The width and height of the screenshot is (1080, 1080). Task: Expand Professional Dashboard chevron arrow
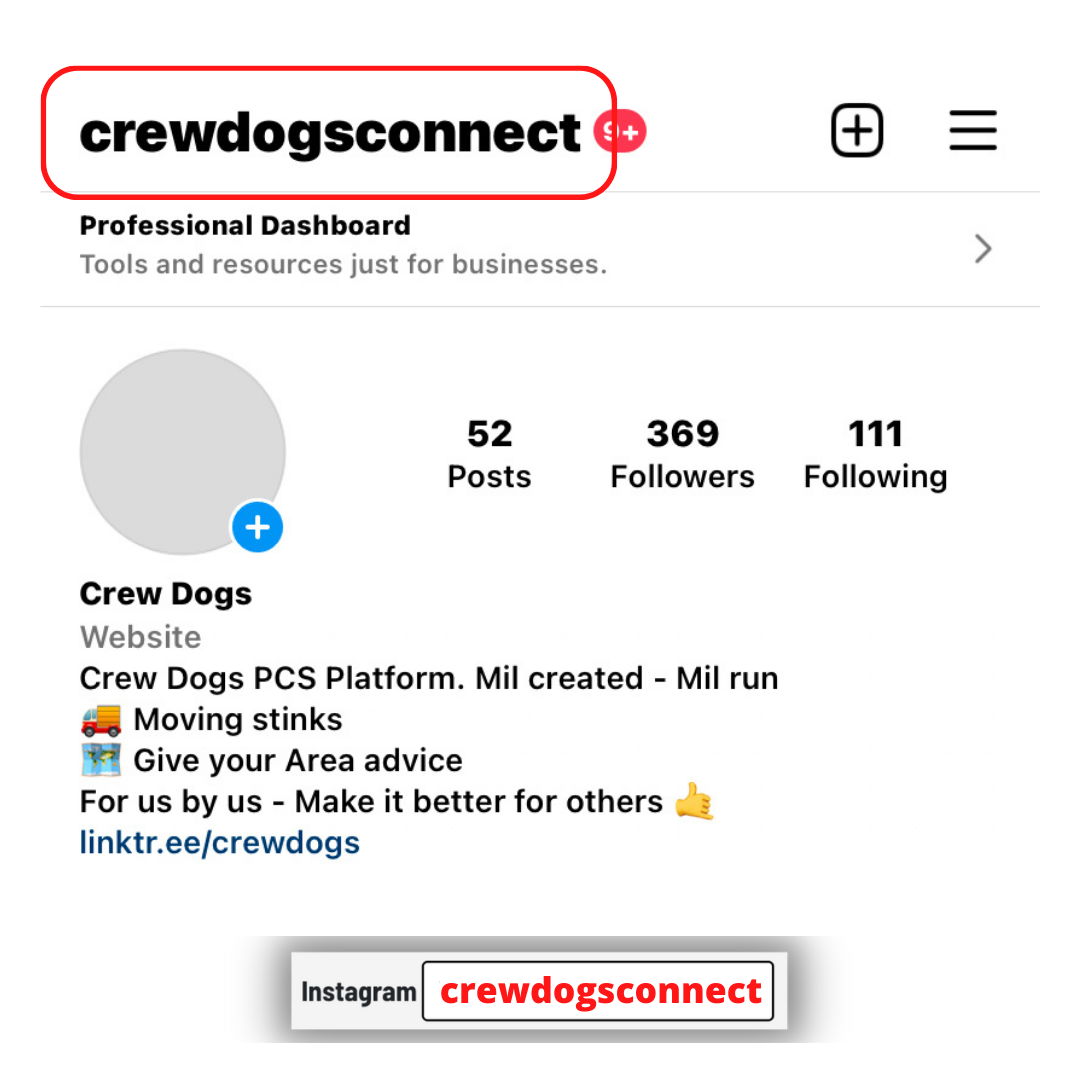click(x=983, y=249)
